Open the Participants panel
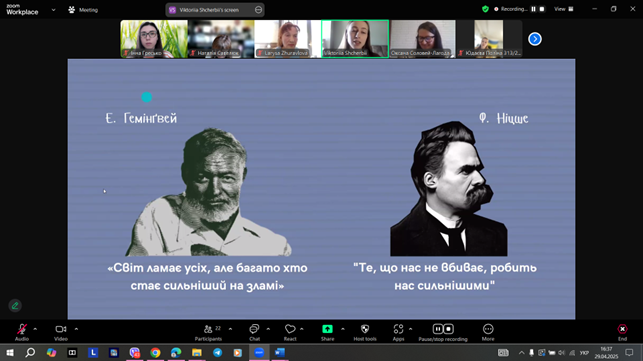The height and width of the screenshot is (361, 643). point(208,332)
